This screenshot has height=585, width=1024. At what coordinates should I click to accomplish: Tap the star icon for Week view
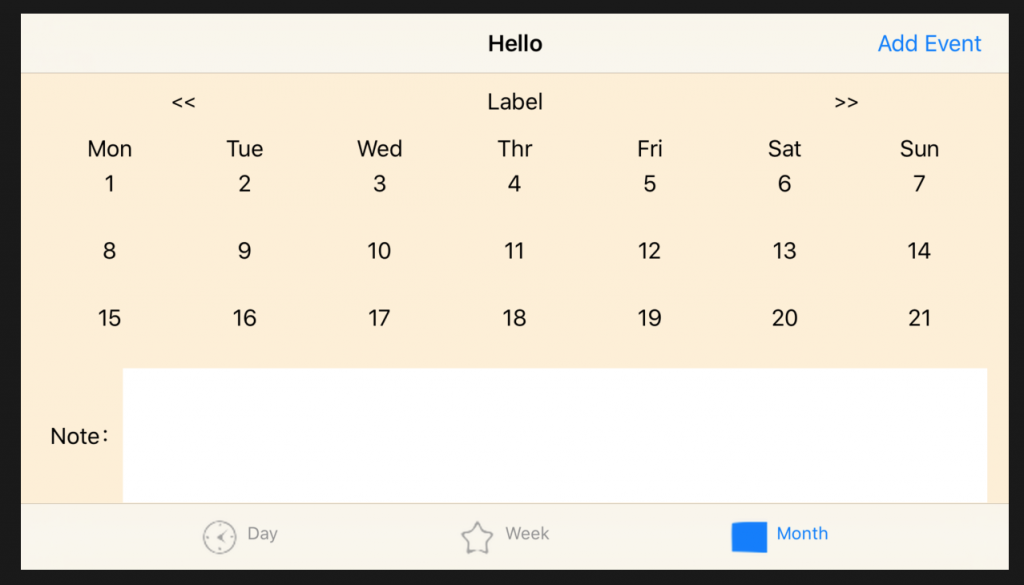(477, 537)
